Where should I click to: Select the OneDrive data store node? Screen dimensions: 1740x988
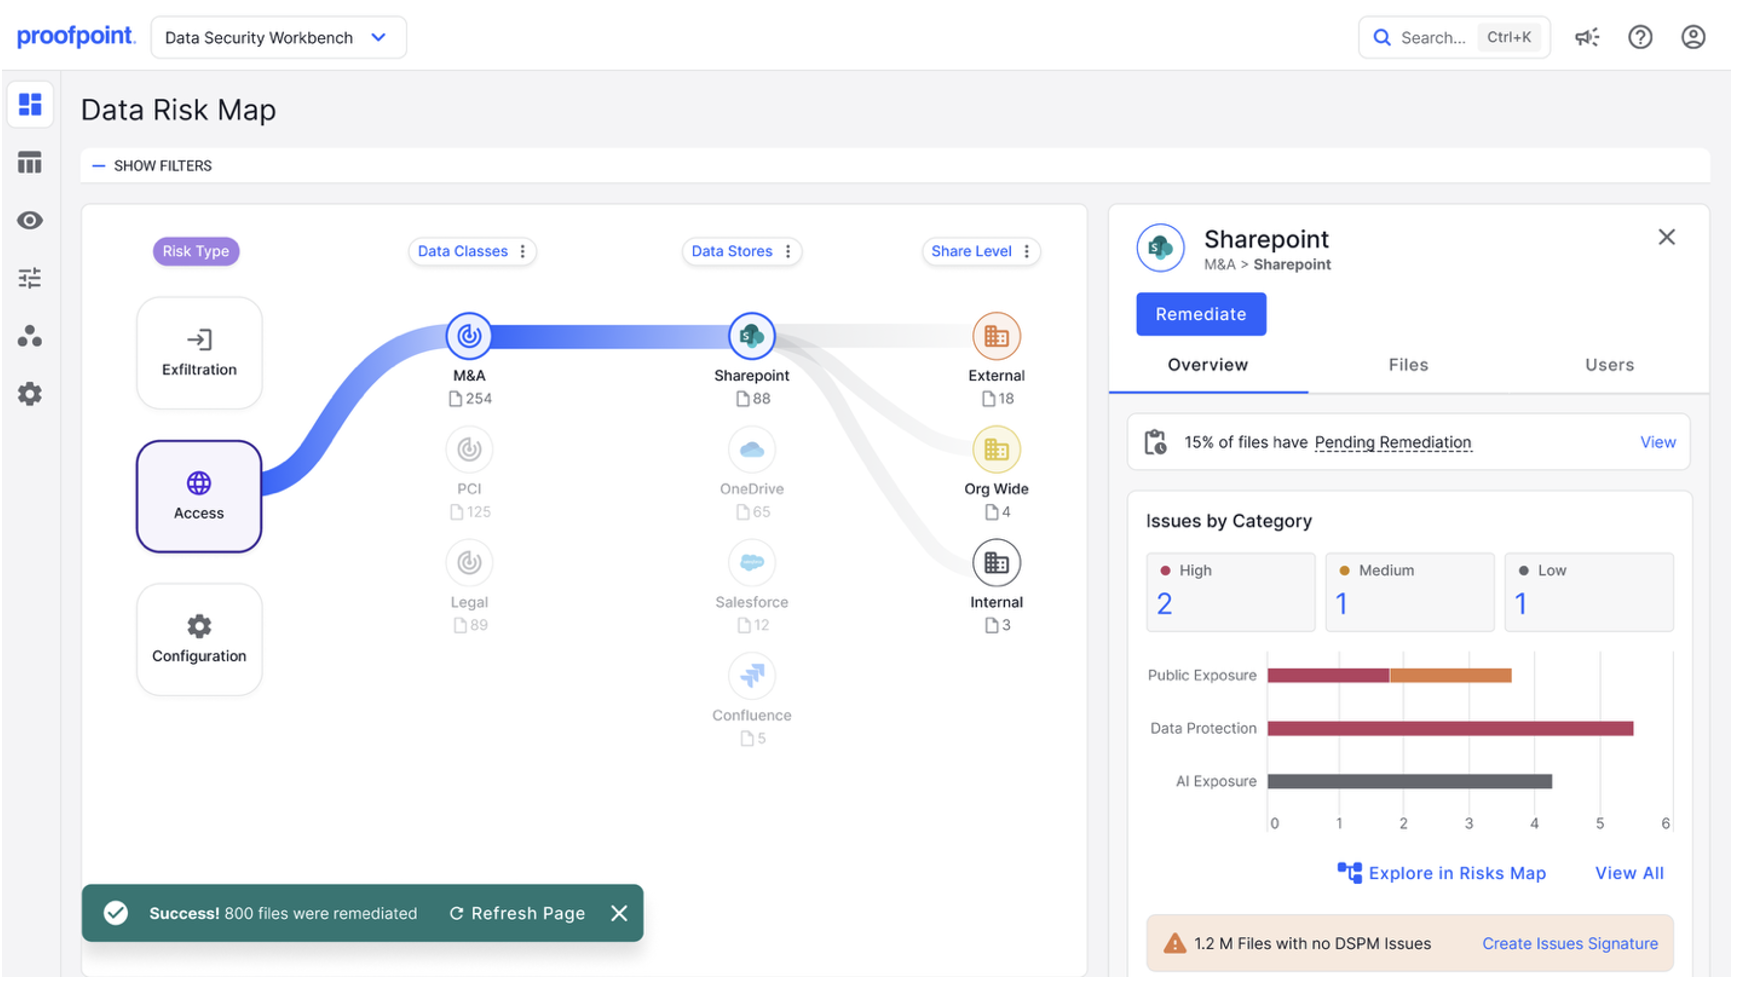coord(751,451)
